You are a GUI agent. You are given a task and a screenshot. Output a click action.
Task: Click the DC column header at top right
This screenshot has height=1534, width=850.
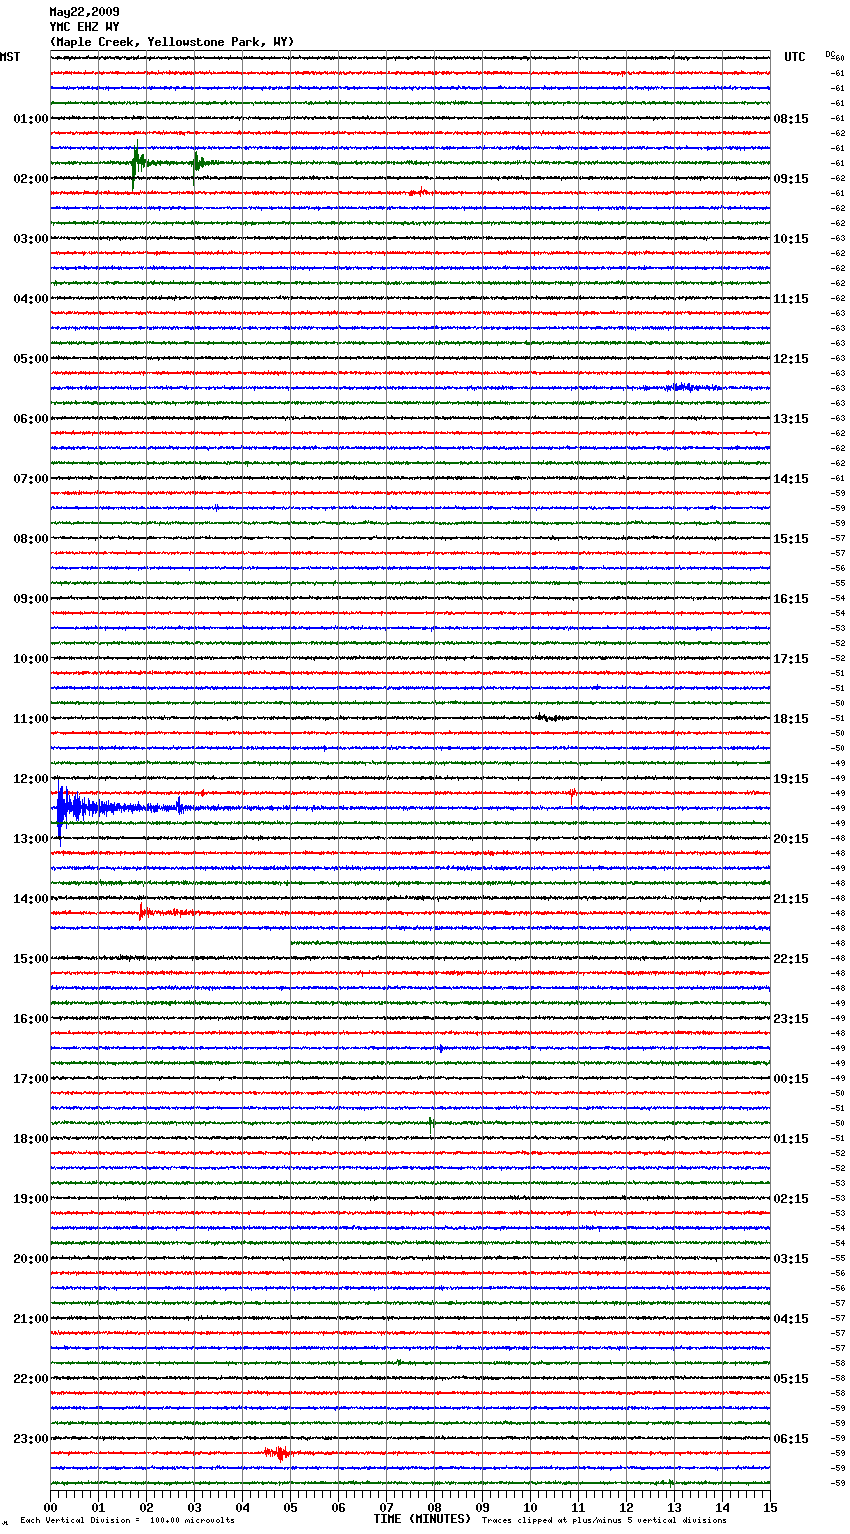point(831,55)
